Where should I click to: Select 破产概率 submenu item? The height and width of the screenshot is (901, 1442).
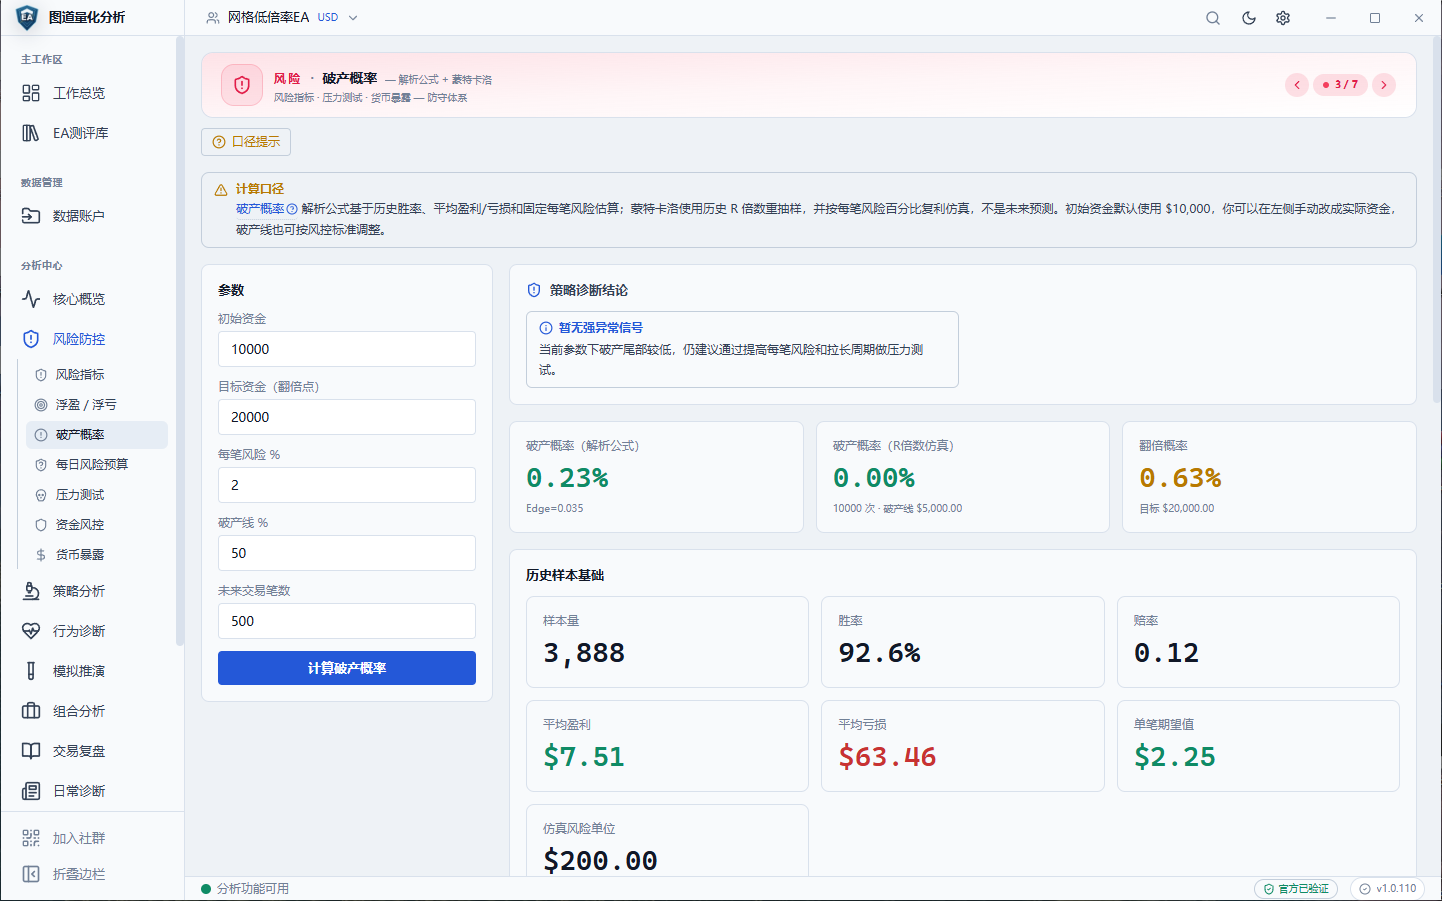click(97, 435)
